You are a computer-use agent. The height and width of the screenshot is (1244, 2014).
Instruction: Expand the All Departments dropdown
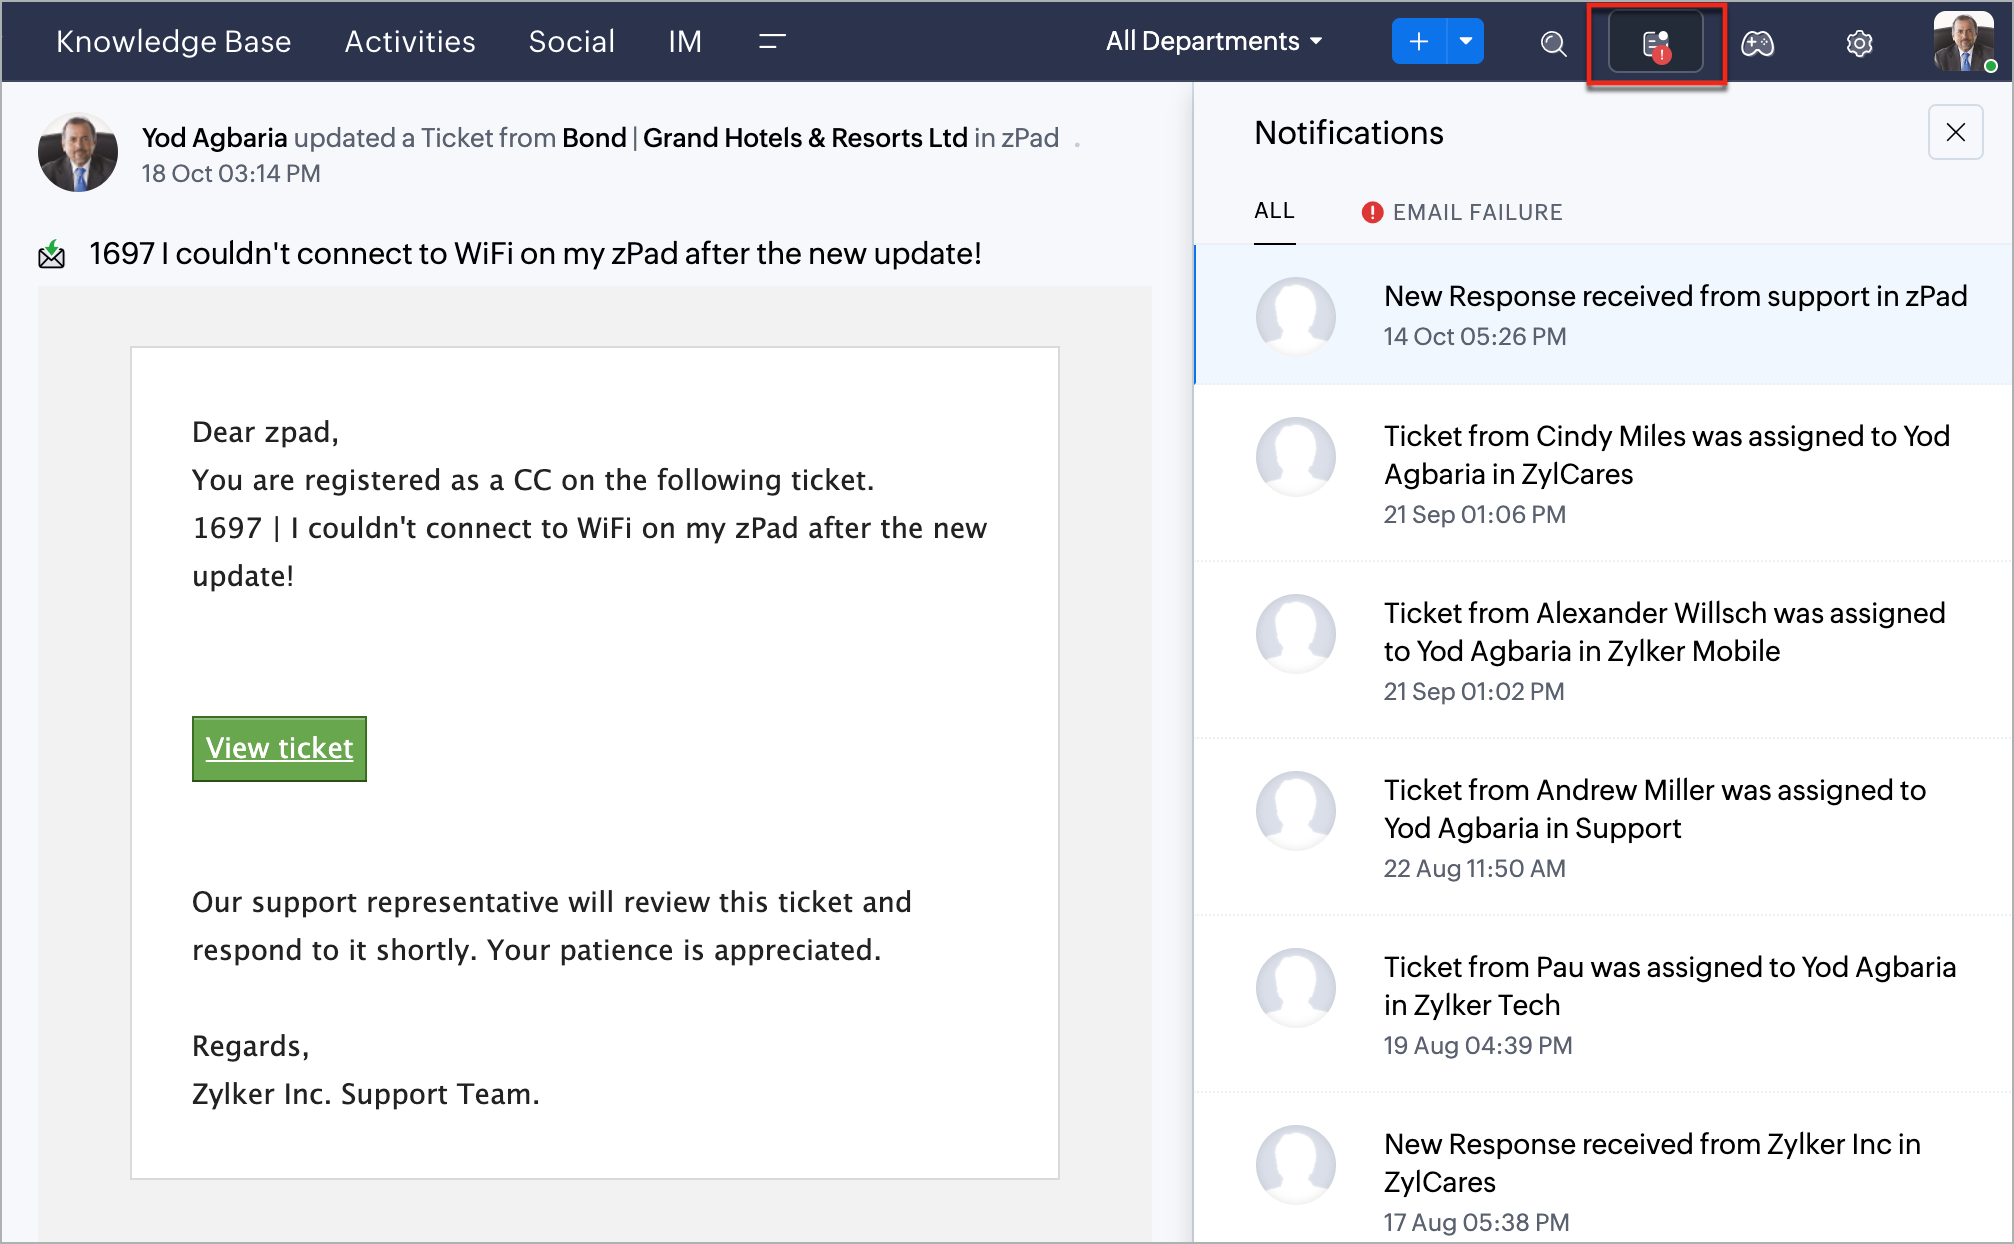[x=1213, y=41]
